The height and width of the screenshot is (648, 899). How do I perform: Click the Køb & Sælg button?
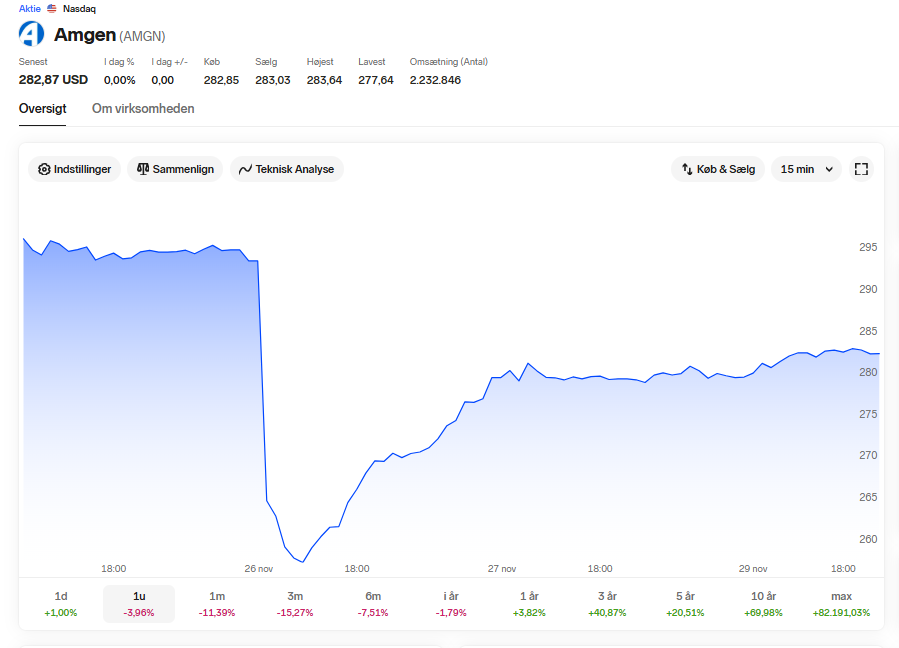tap(718, 169)
